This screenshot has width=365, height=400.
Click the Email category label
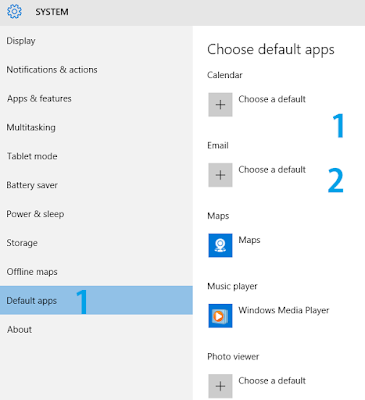218,145
